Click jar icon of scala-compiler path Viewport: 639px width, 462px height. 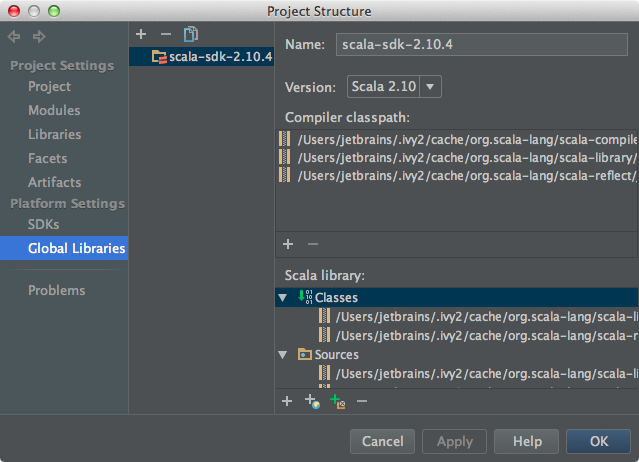point(284,139)
